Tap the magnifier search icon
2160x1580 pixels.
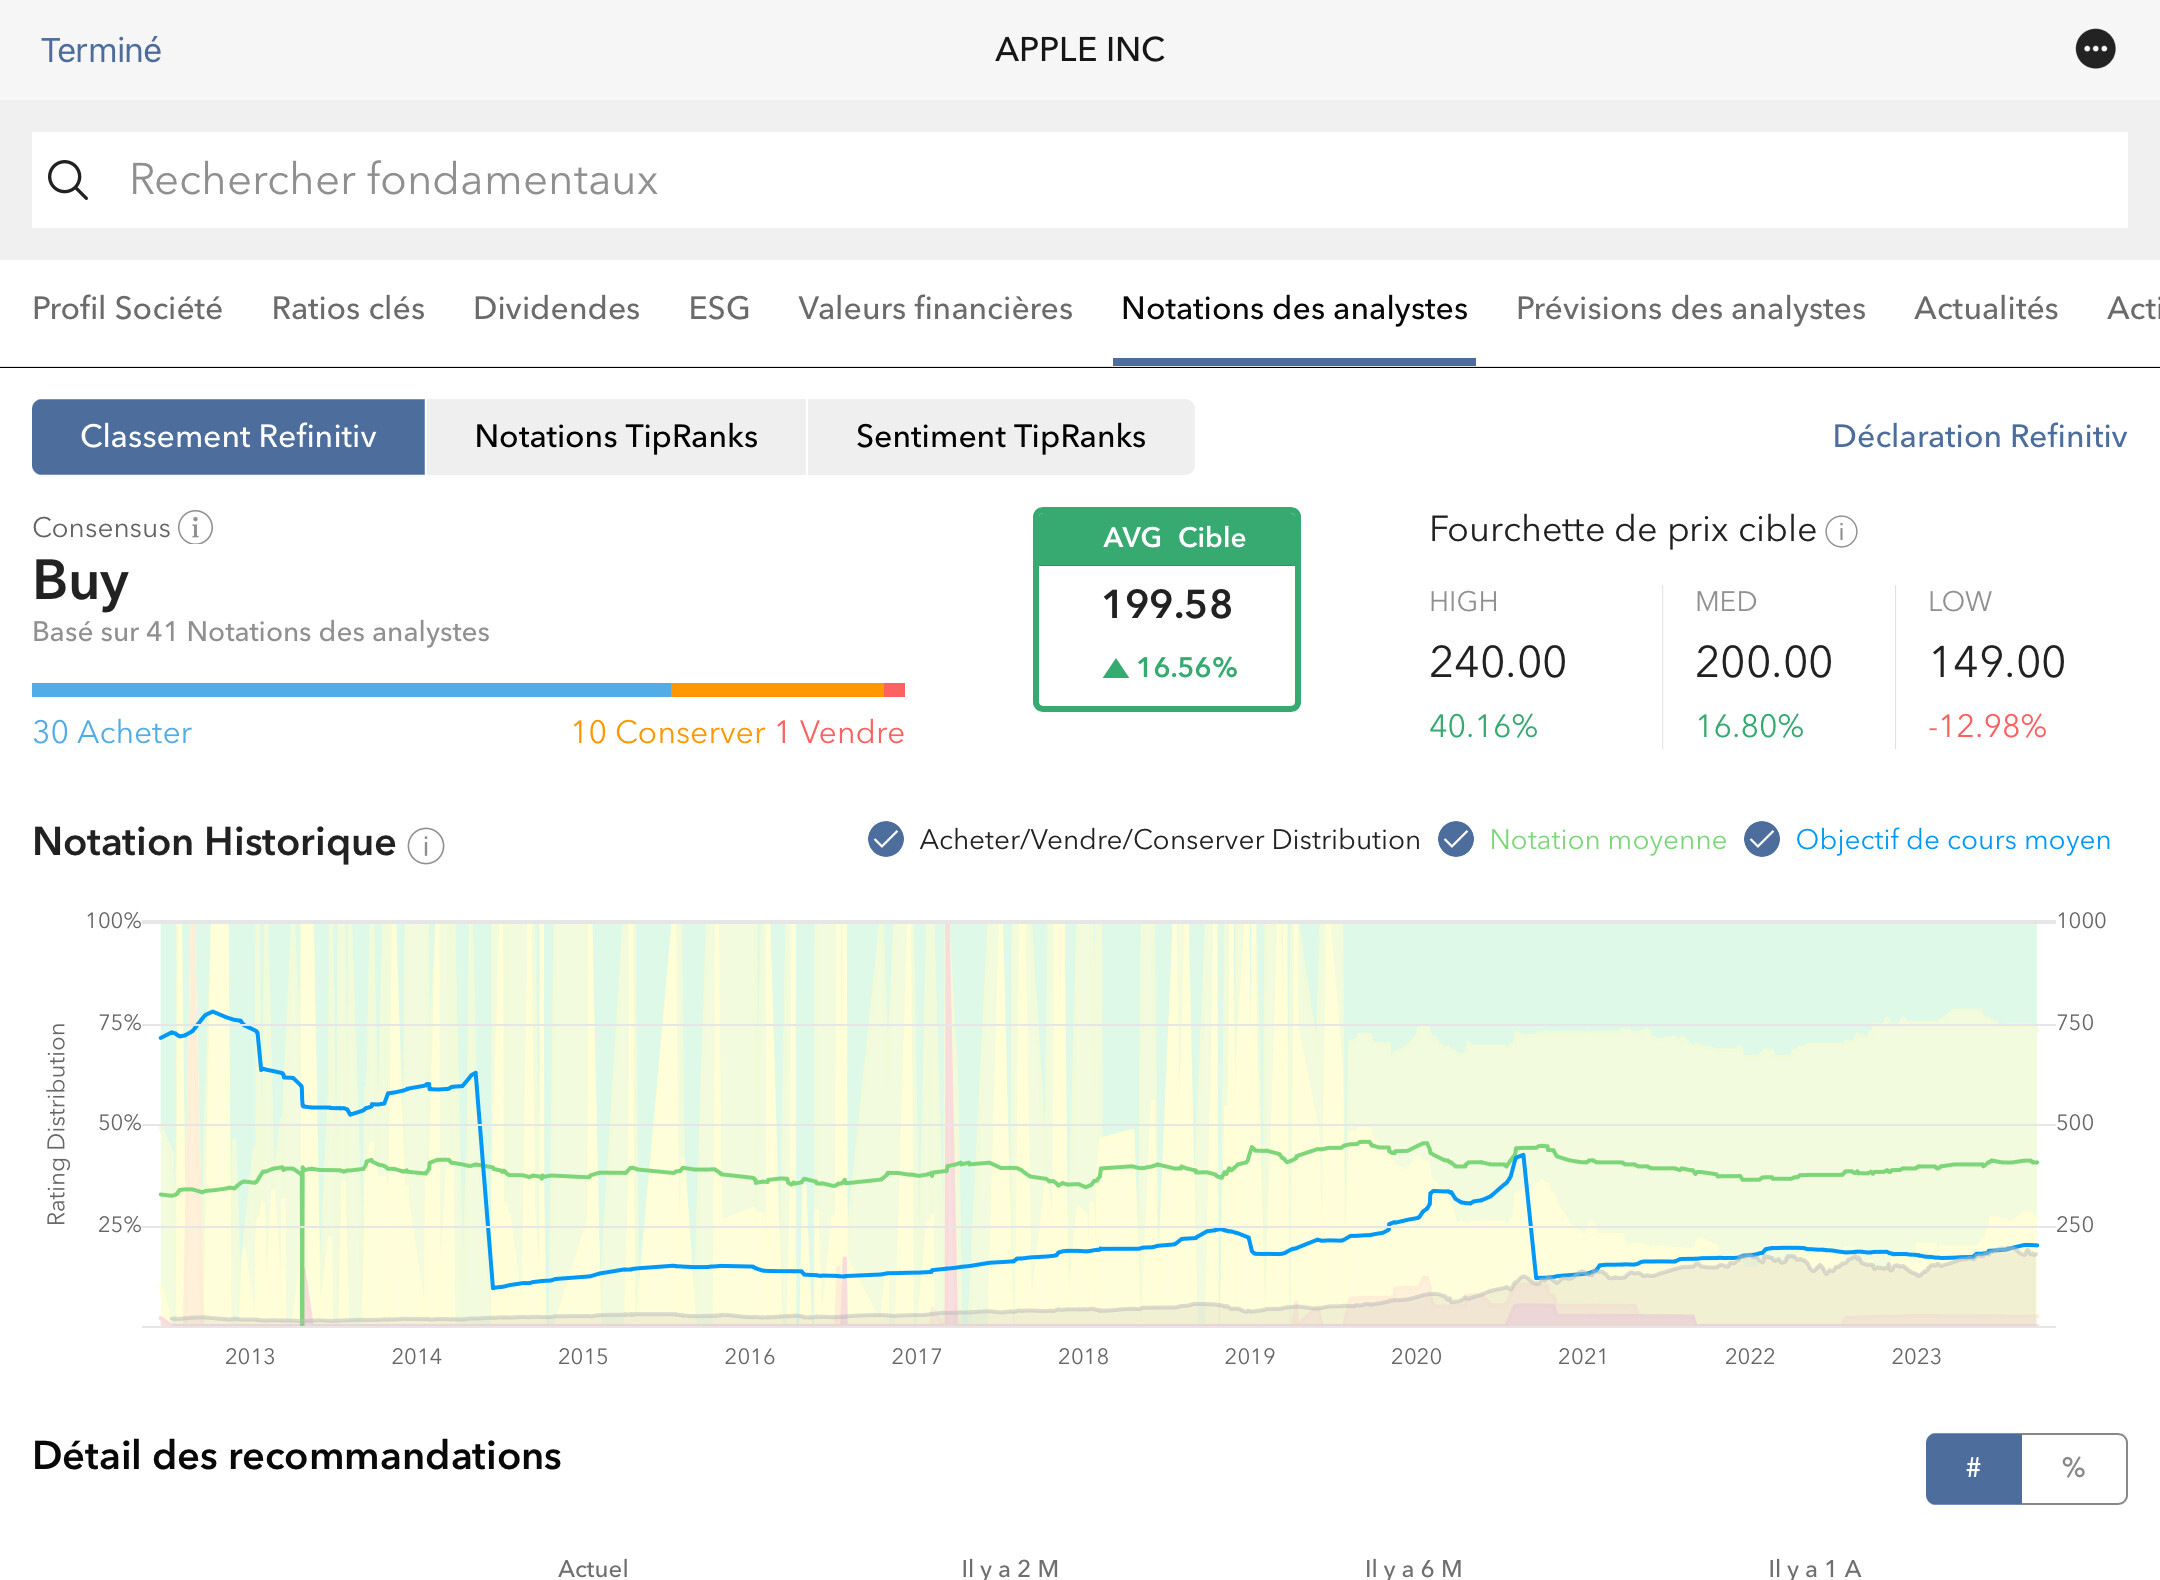click(x=68, y=180)
